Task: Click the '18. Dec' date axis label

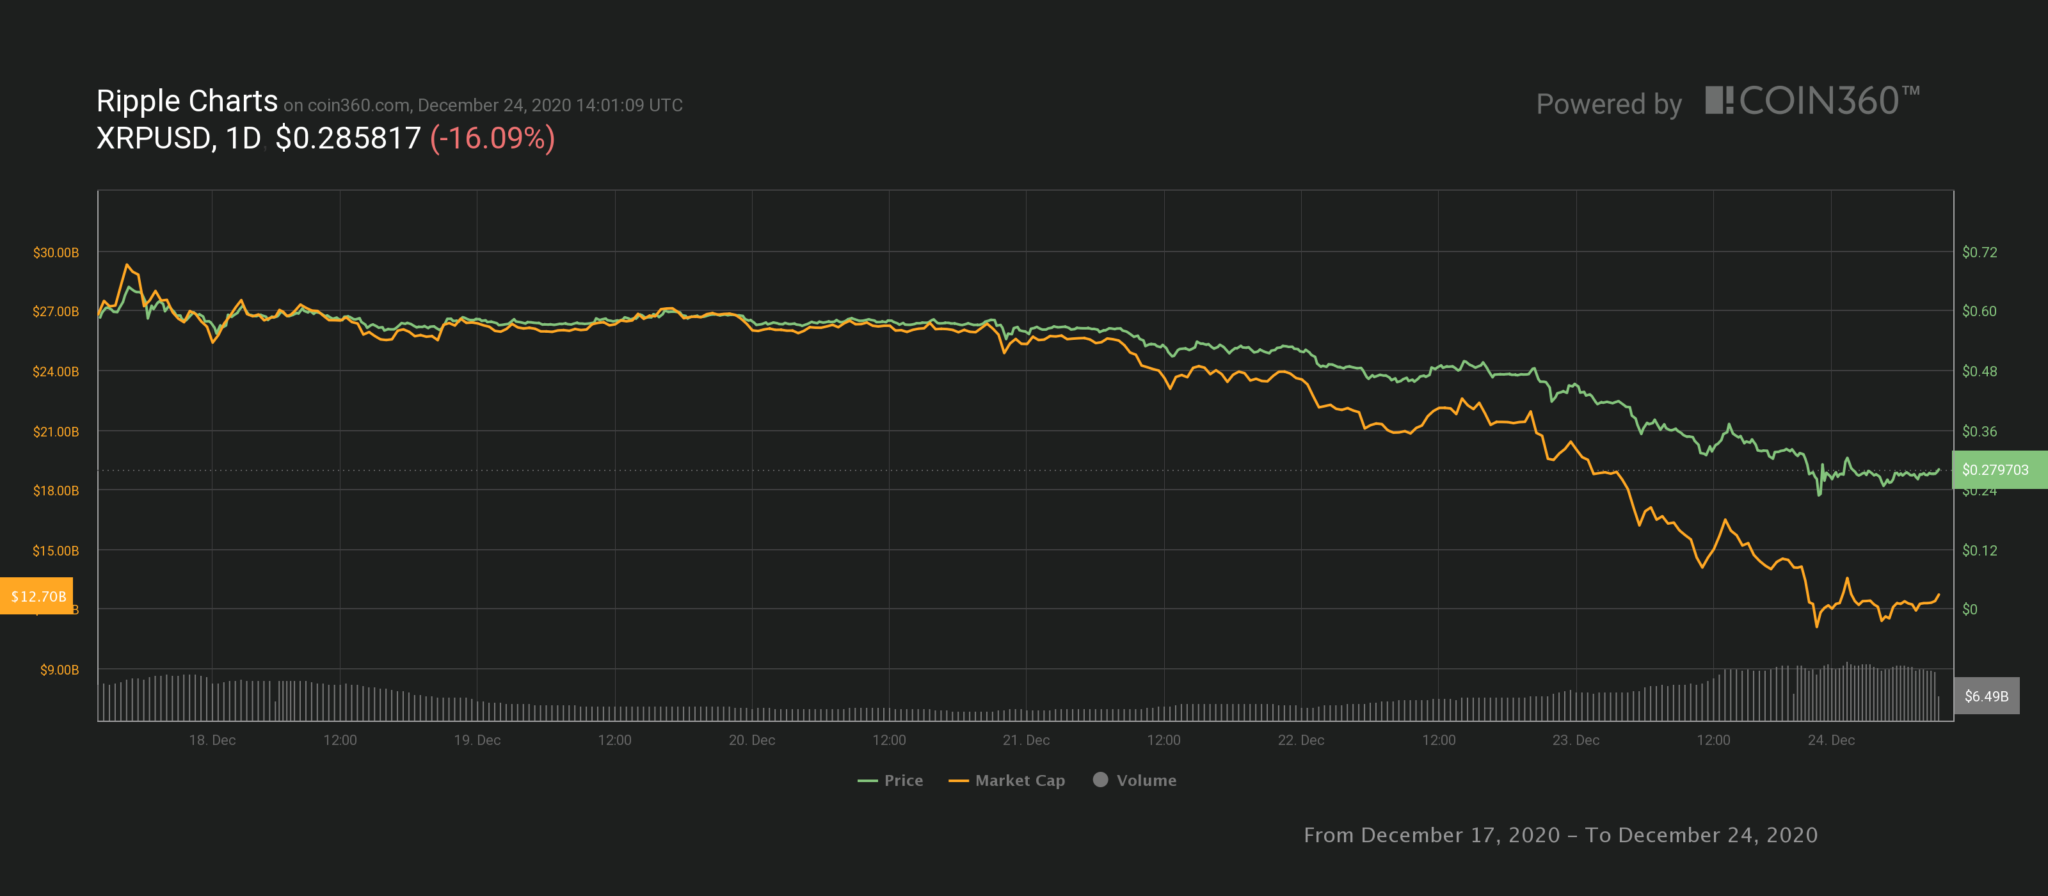Action: 212,740
